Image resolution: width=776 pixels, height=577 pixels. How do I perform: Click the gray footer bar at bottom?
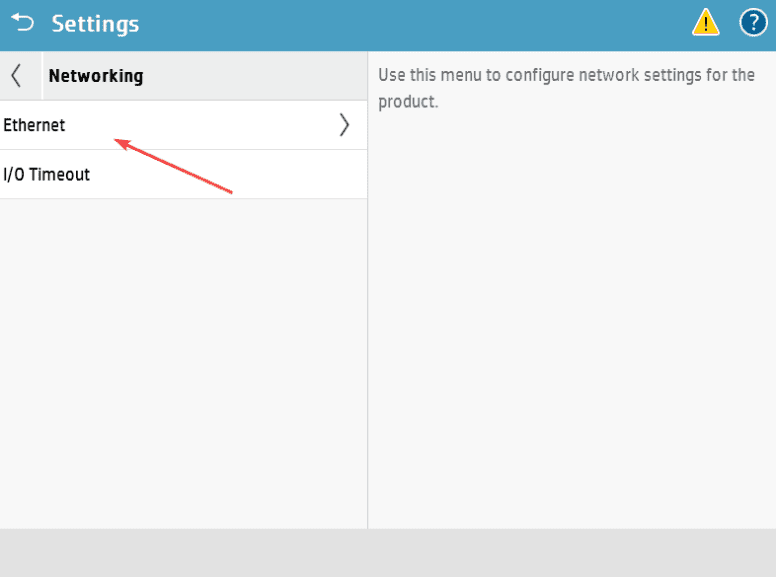(x=388, y=552)
